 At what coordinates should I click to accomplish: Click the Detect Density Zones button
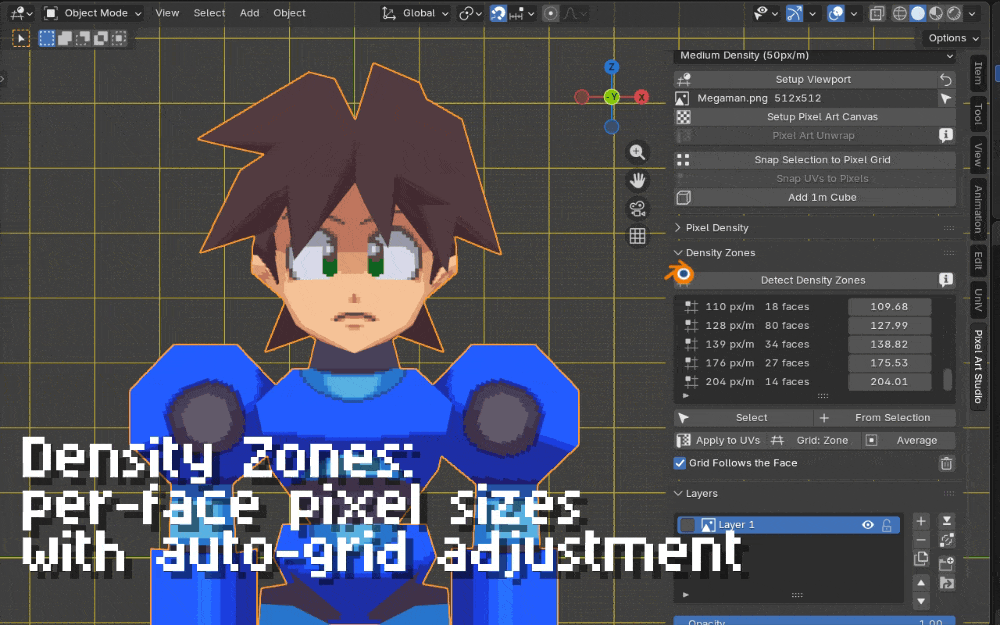(805, 280)
